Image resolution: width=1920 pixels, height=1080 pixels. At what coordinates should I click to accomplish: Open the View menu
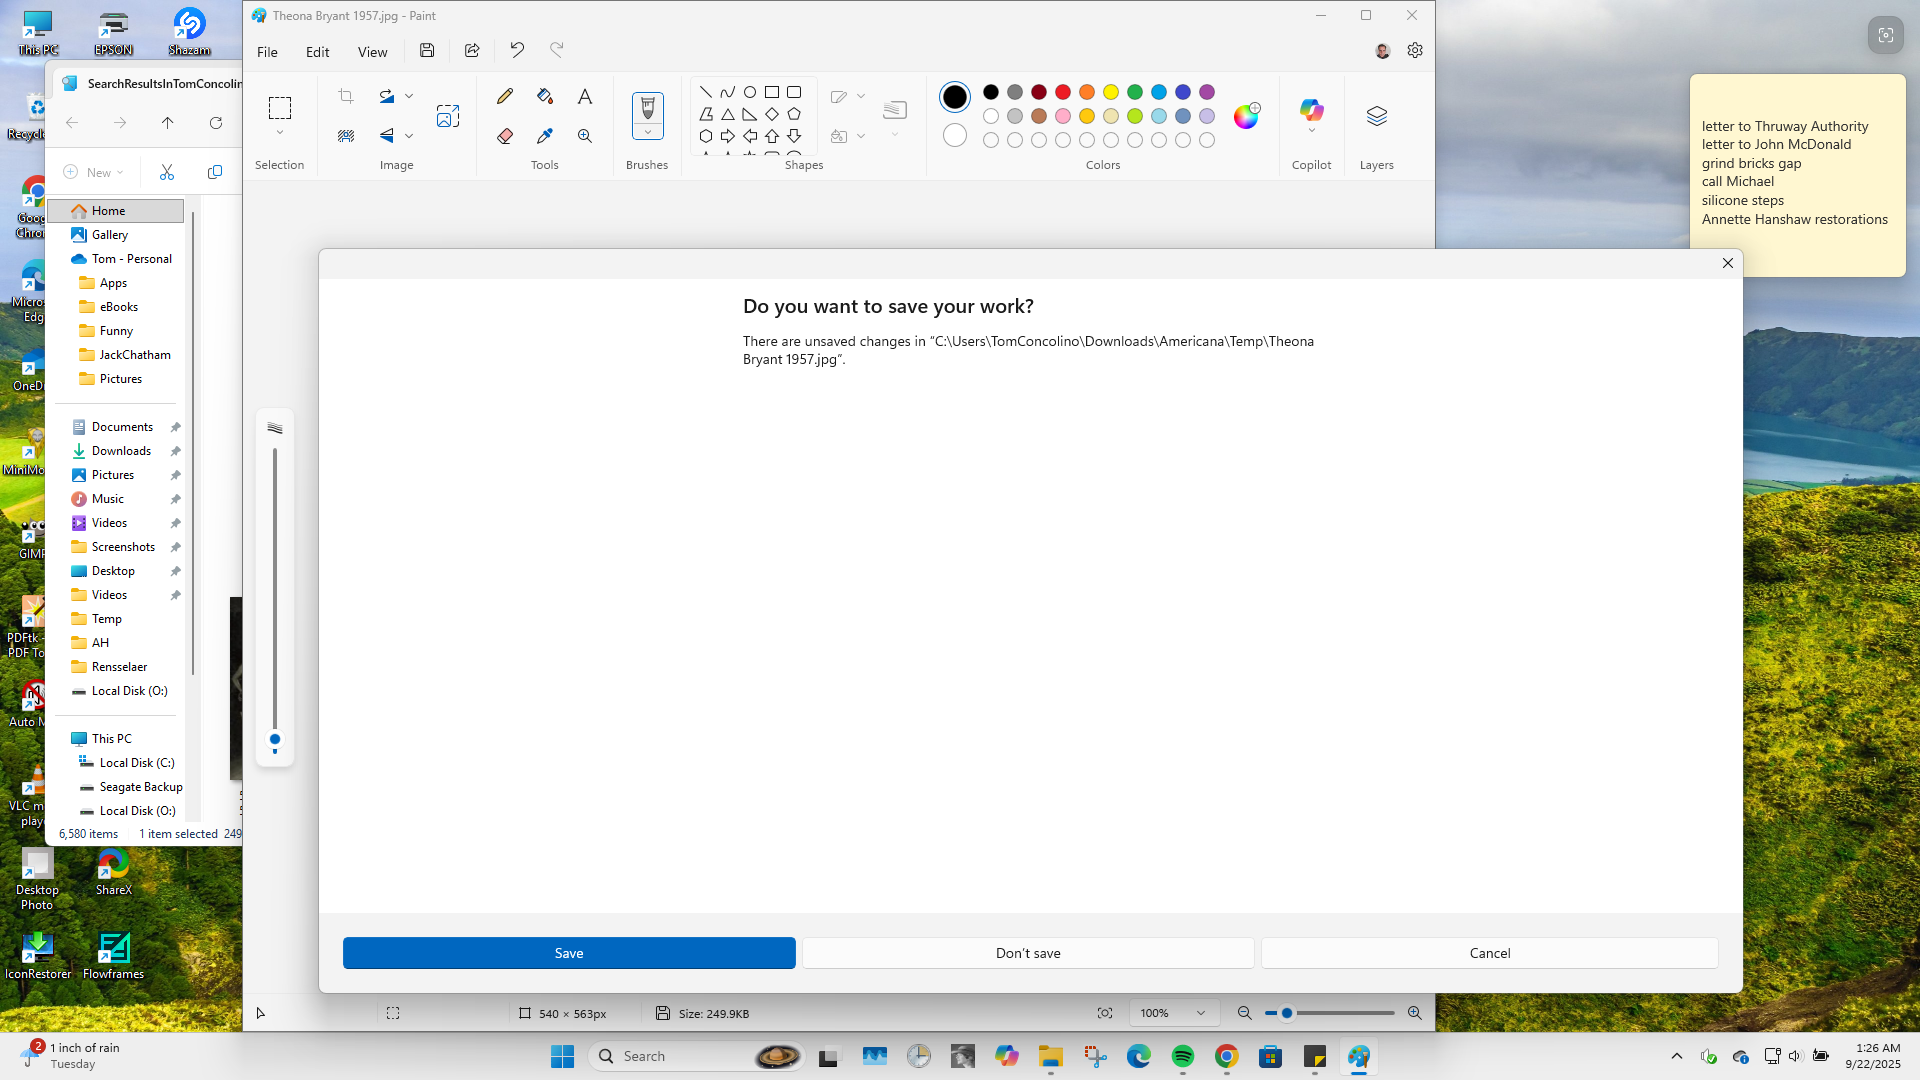pyautogui.click(x=372, y=51)
